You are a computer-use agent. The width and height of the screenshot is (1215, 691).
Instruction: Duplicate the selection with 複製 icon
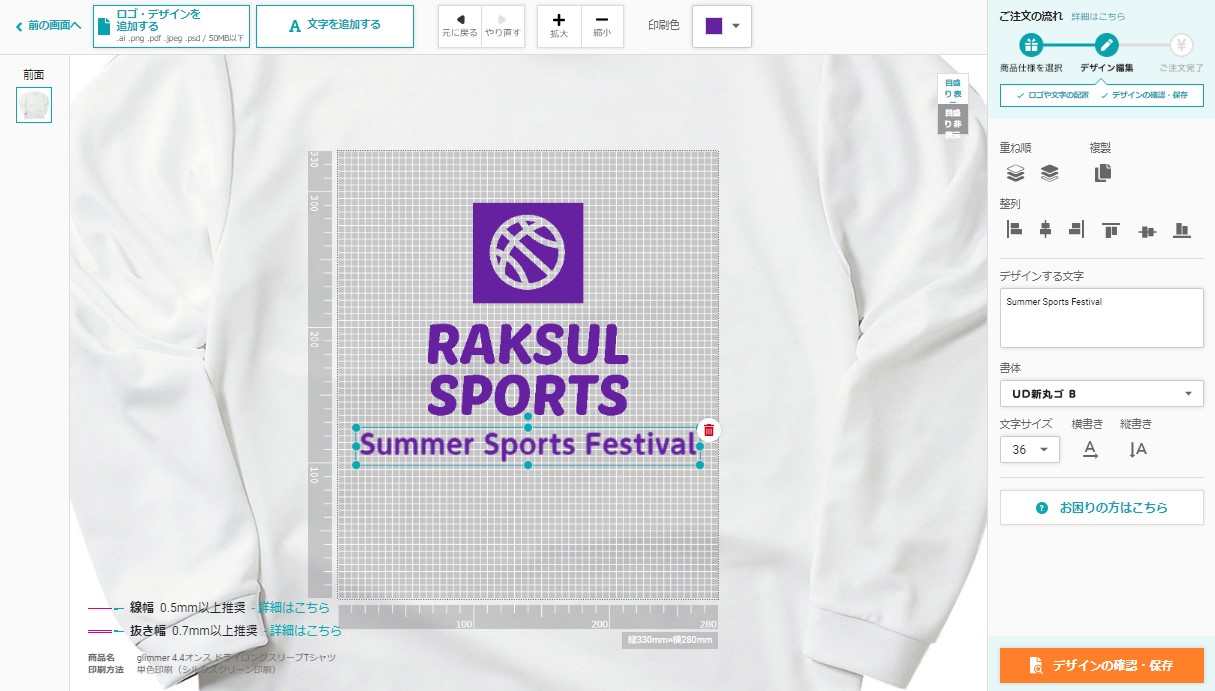(1103, 173)
